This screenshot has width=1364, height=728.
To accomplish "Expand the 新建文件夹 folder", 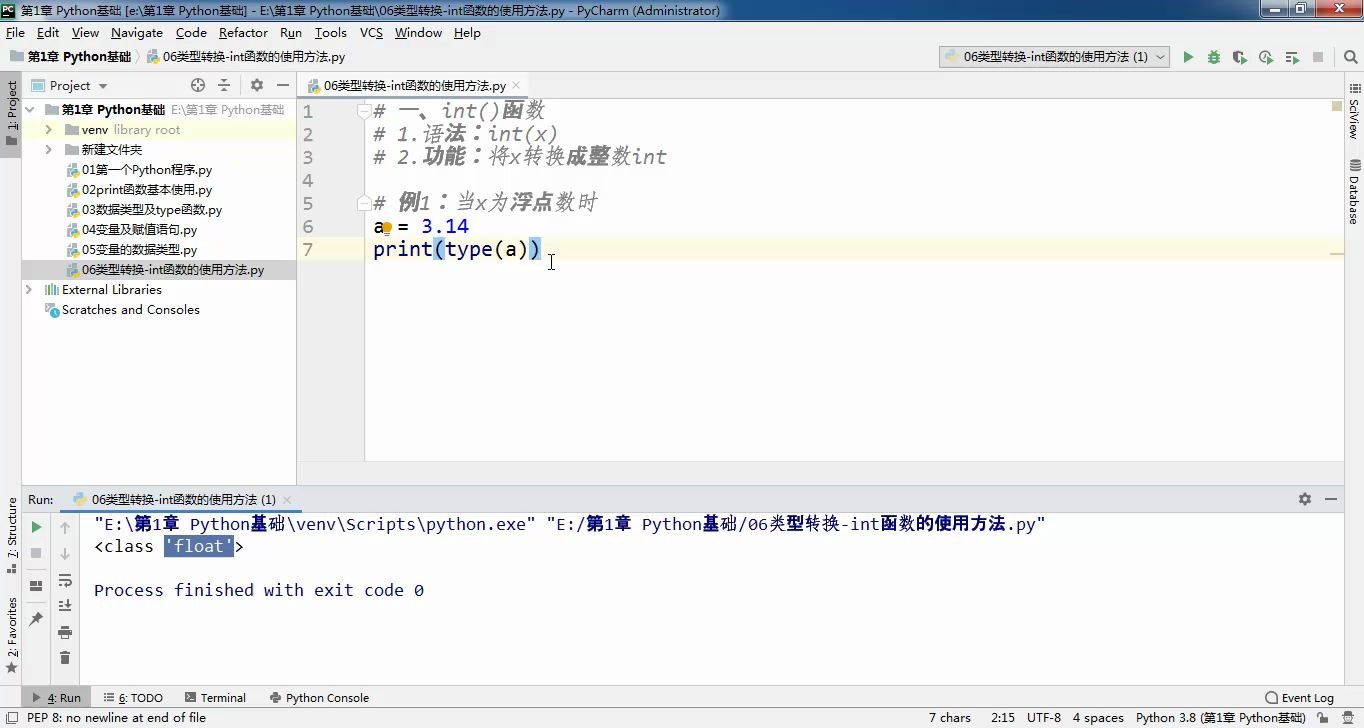I will (x=48, y=150).
